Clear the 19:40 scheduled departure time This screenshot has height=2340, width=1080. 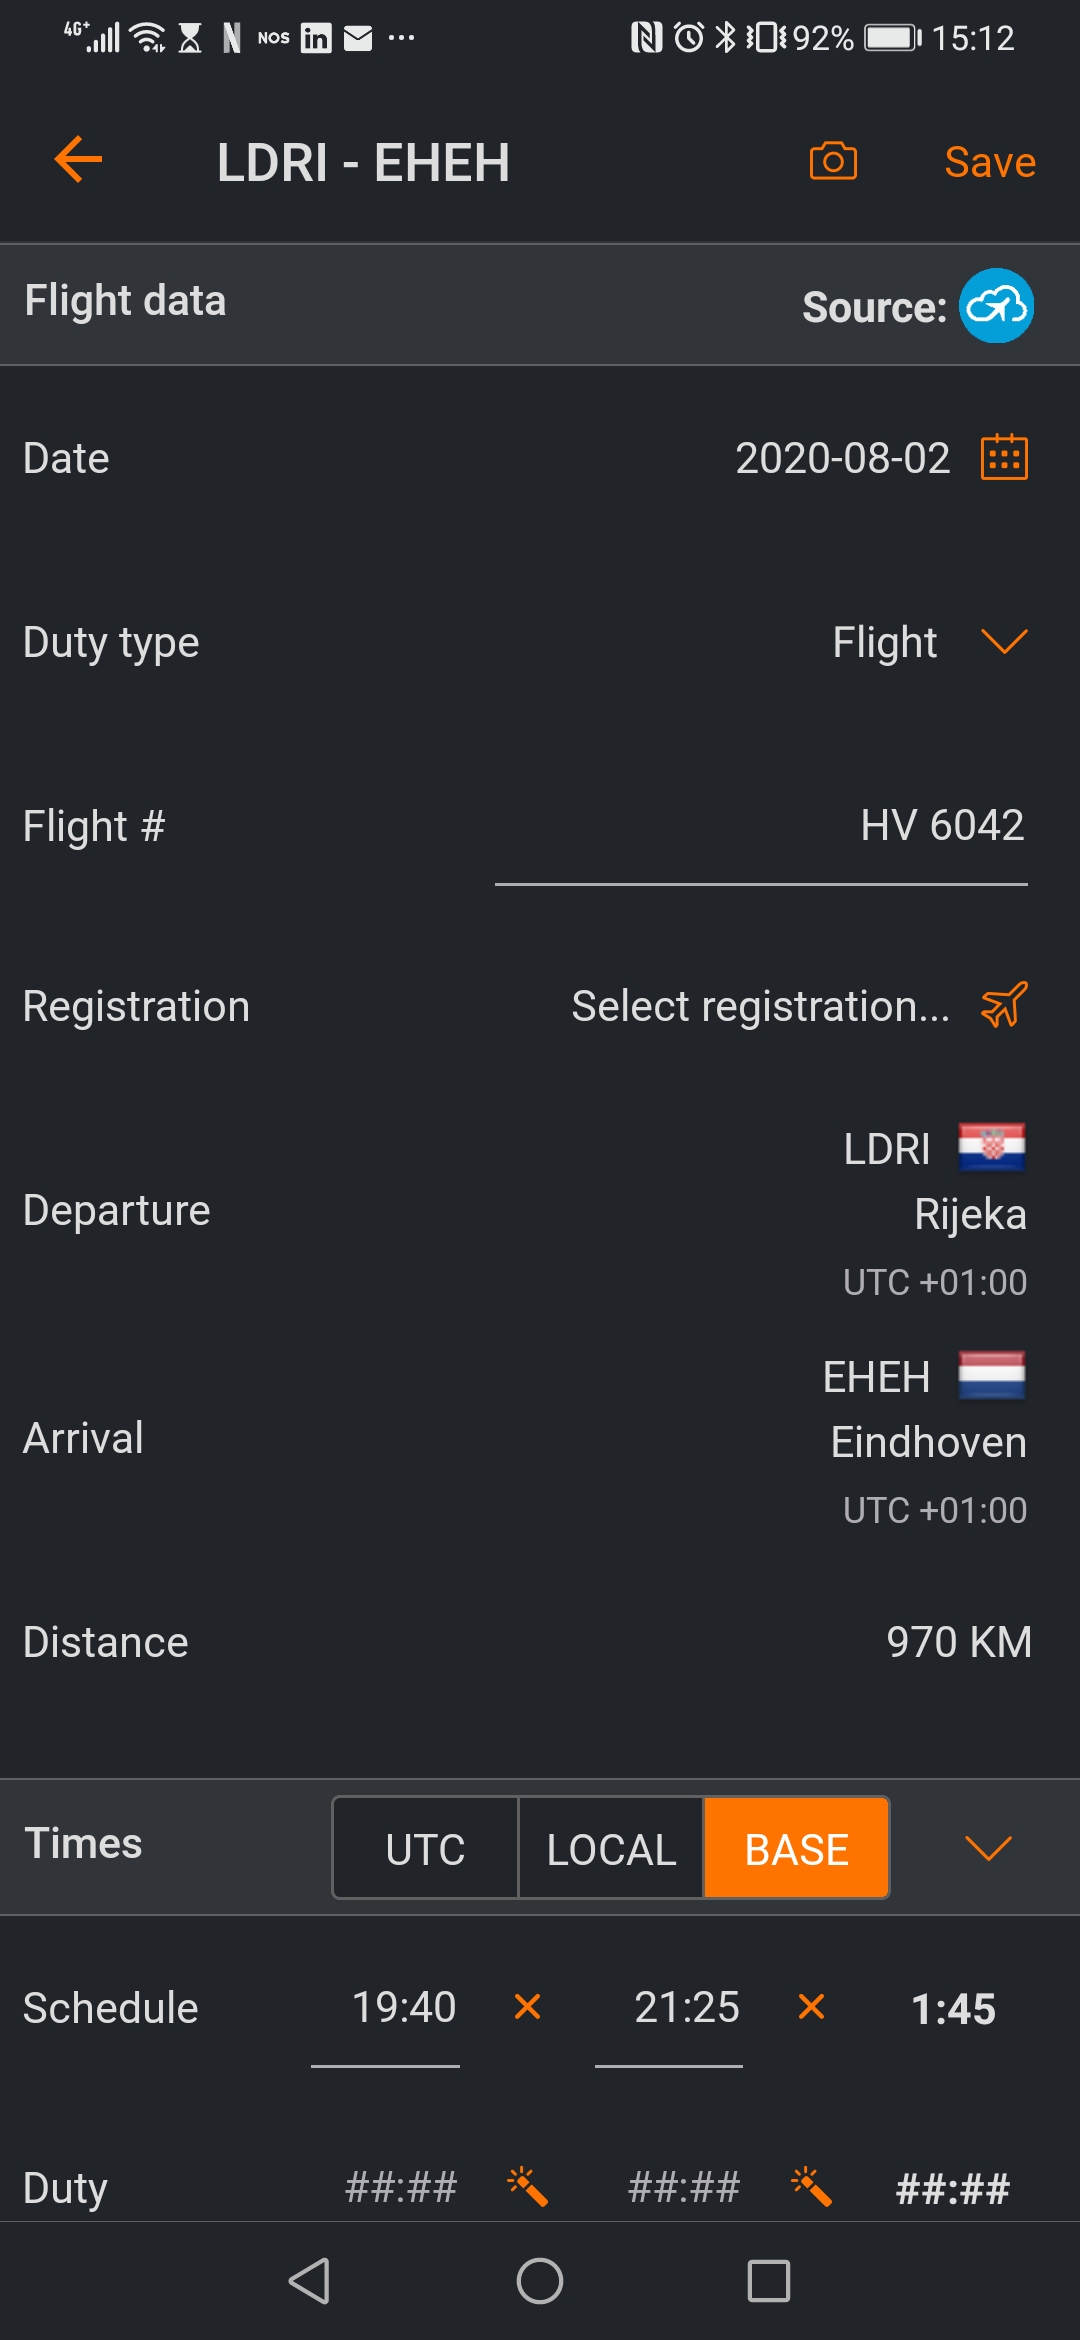(527, 2007)
